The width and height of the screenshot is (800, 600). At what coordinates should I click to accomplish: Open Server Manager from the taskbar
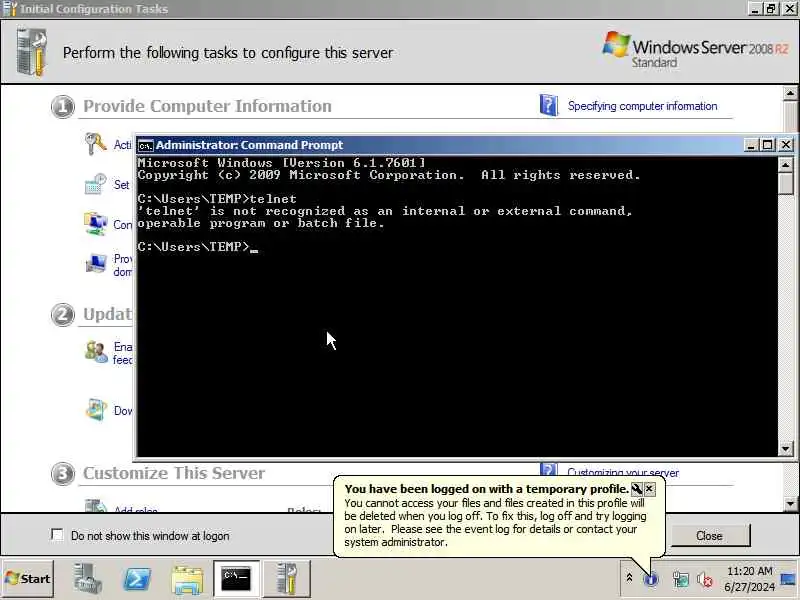point(87,579)
